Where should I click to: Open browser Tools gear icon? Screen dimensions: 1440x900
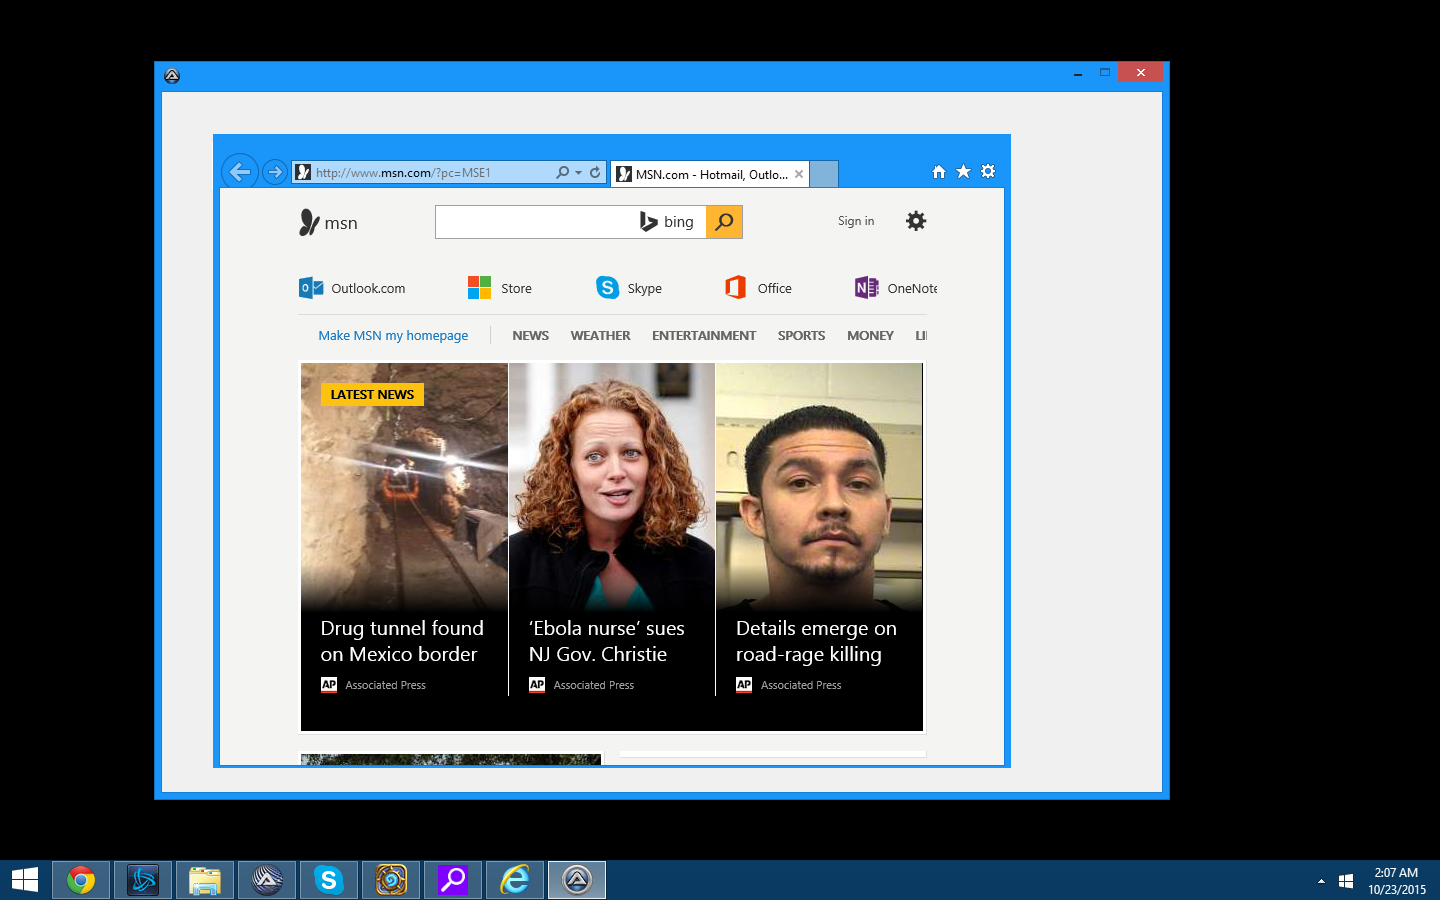click(988, 171)
